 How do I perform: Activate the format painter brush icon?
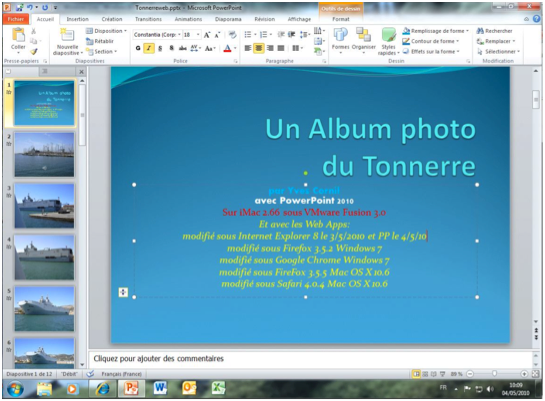click(34, 51)
